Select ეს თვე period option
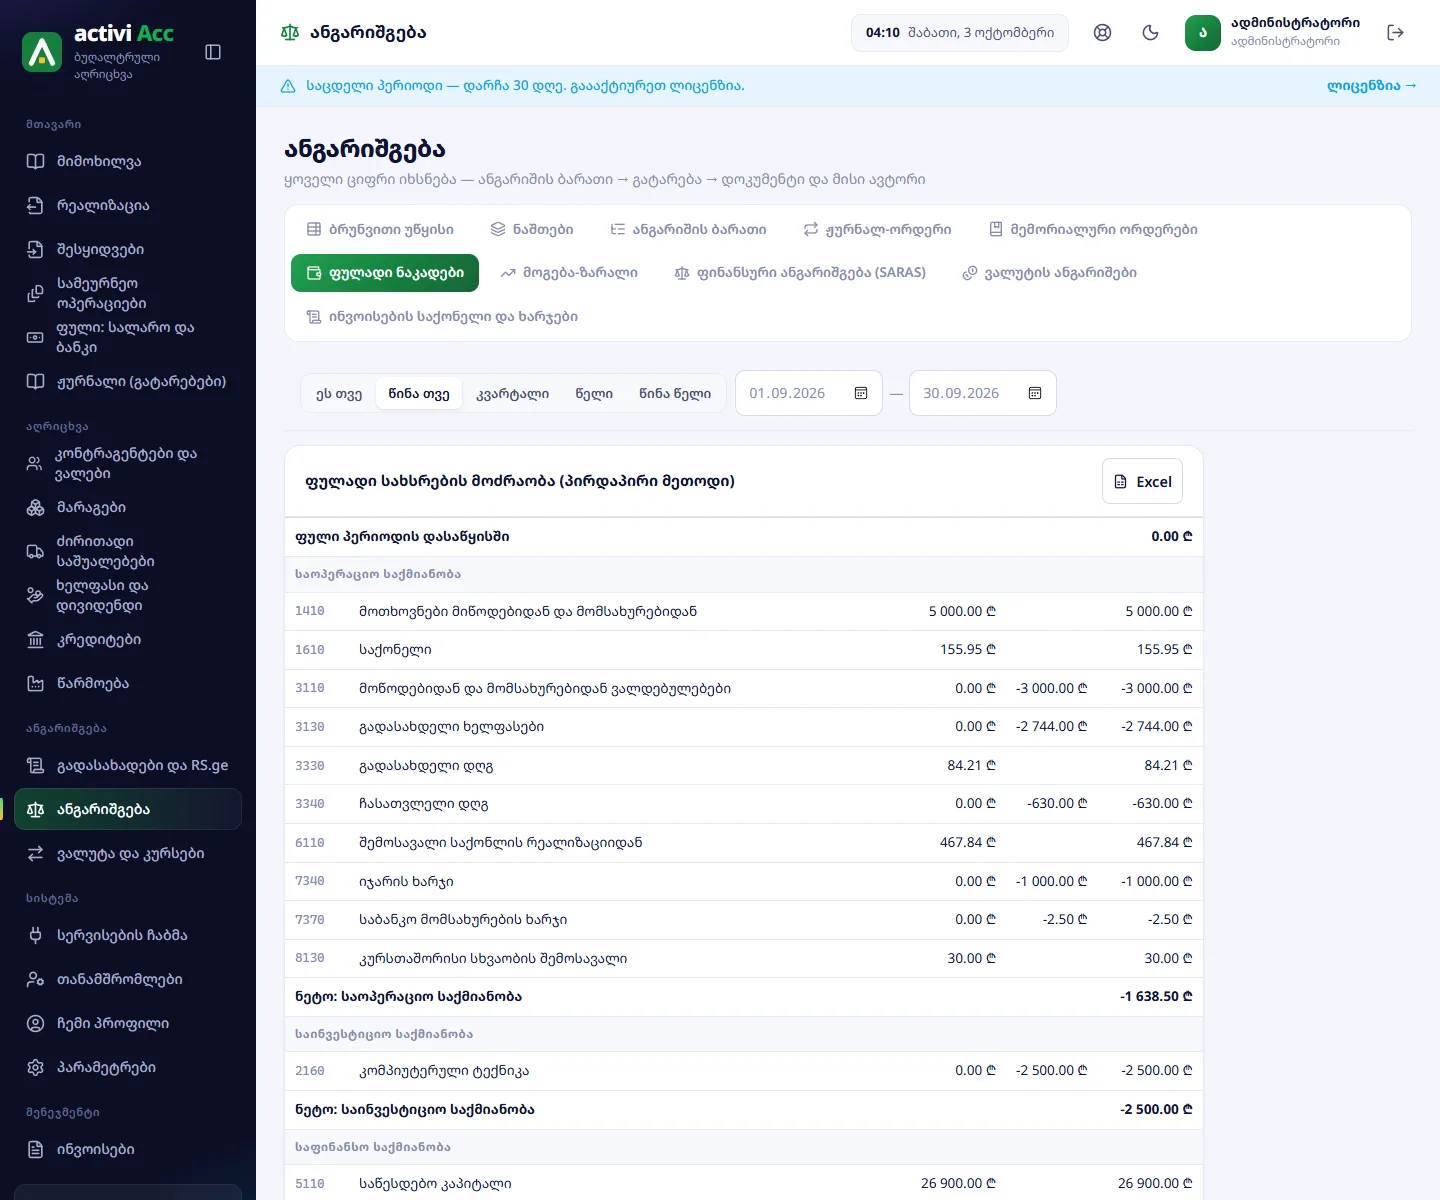 pyautogui.click(x=339, y=393)
